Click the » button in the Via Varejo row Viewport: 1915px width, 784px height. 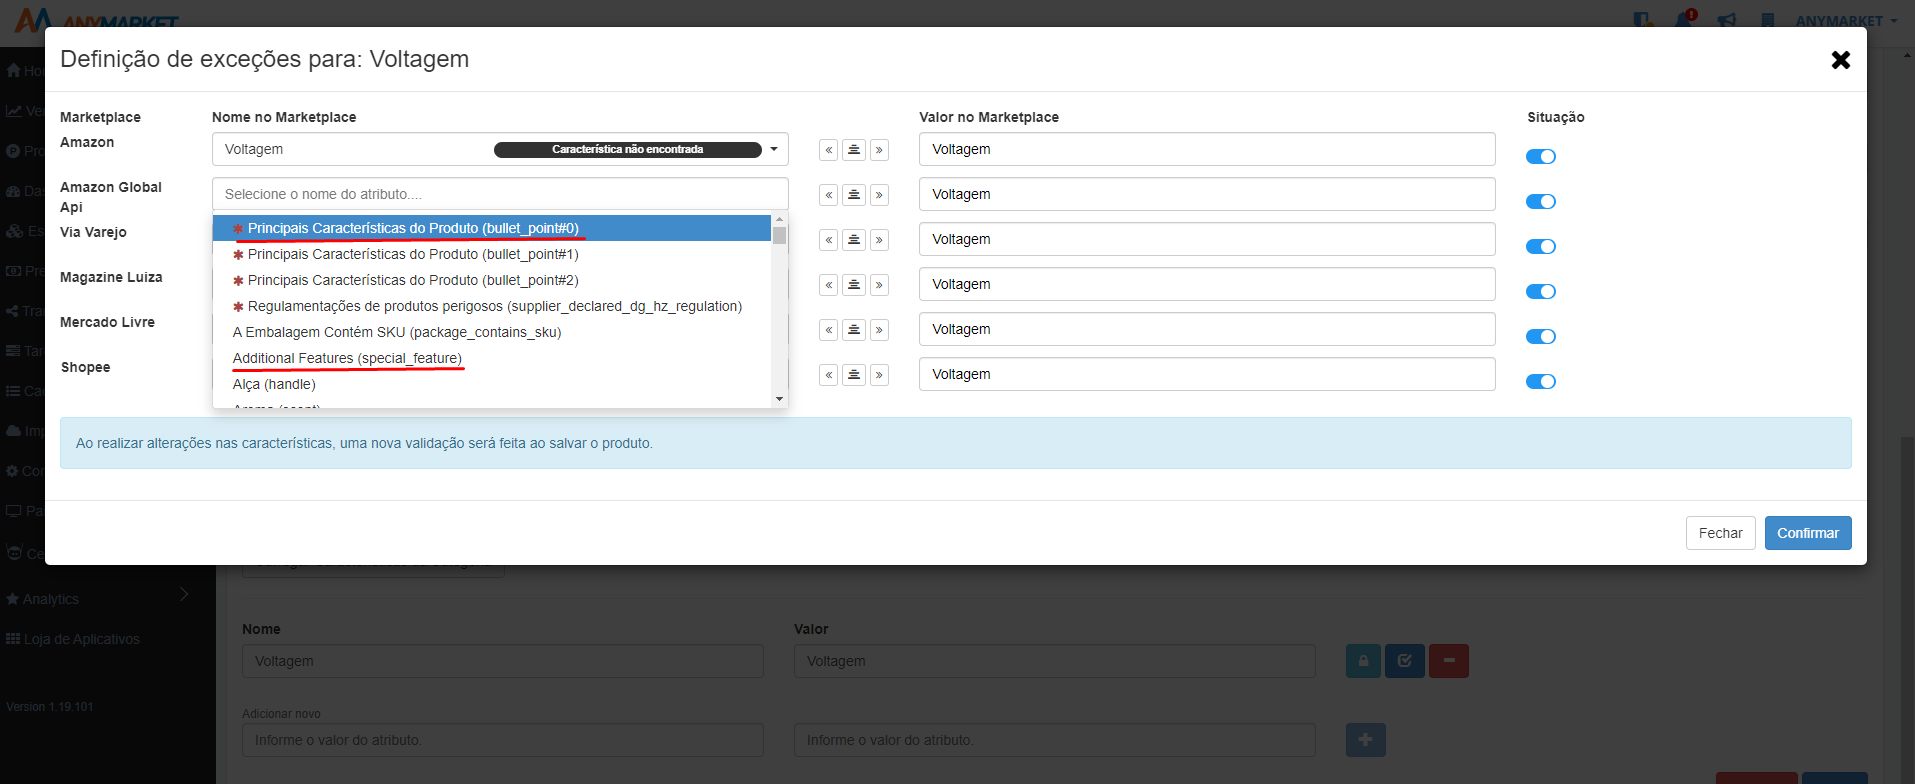click(x=879, y=240)
